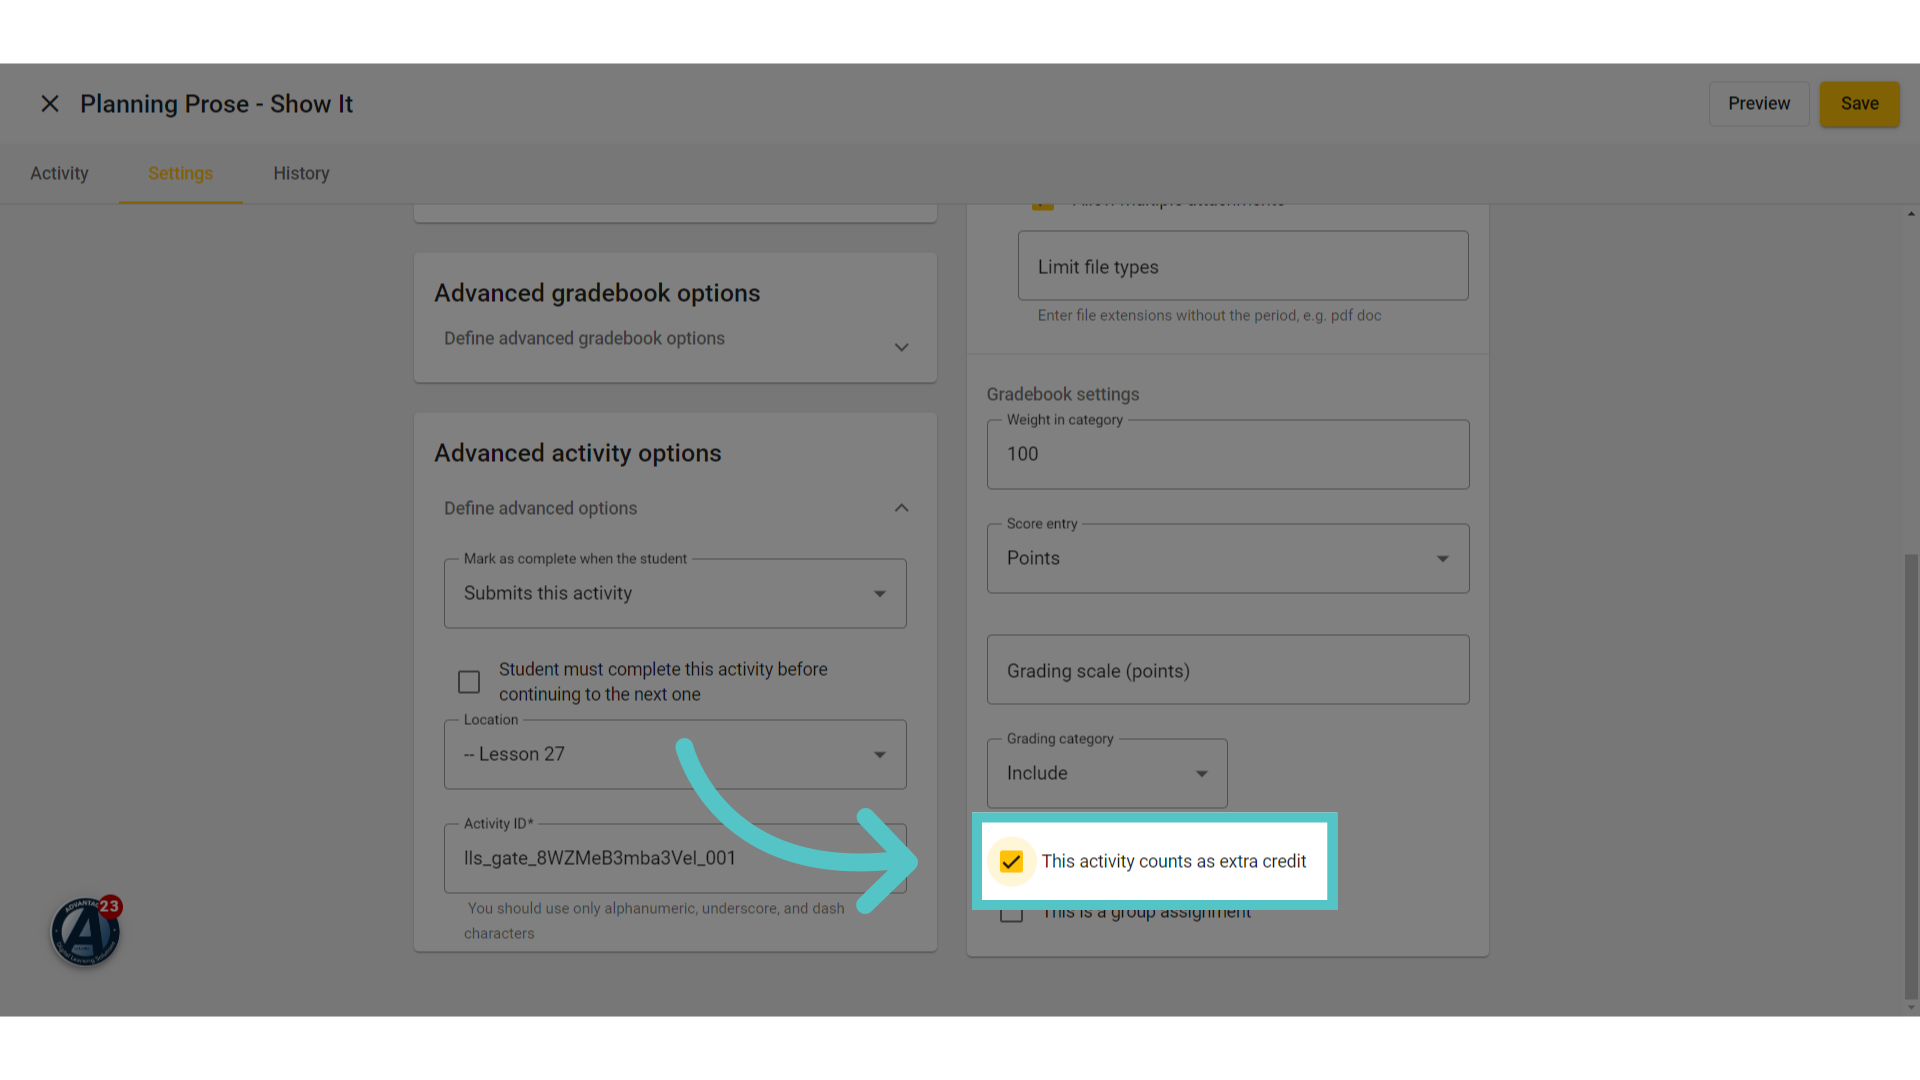Open the Grading category Include dropdown
Screen dimensions: 1920x1080
tap(1107, 773)
